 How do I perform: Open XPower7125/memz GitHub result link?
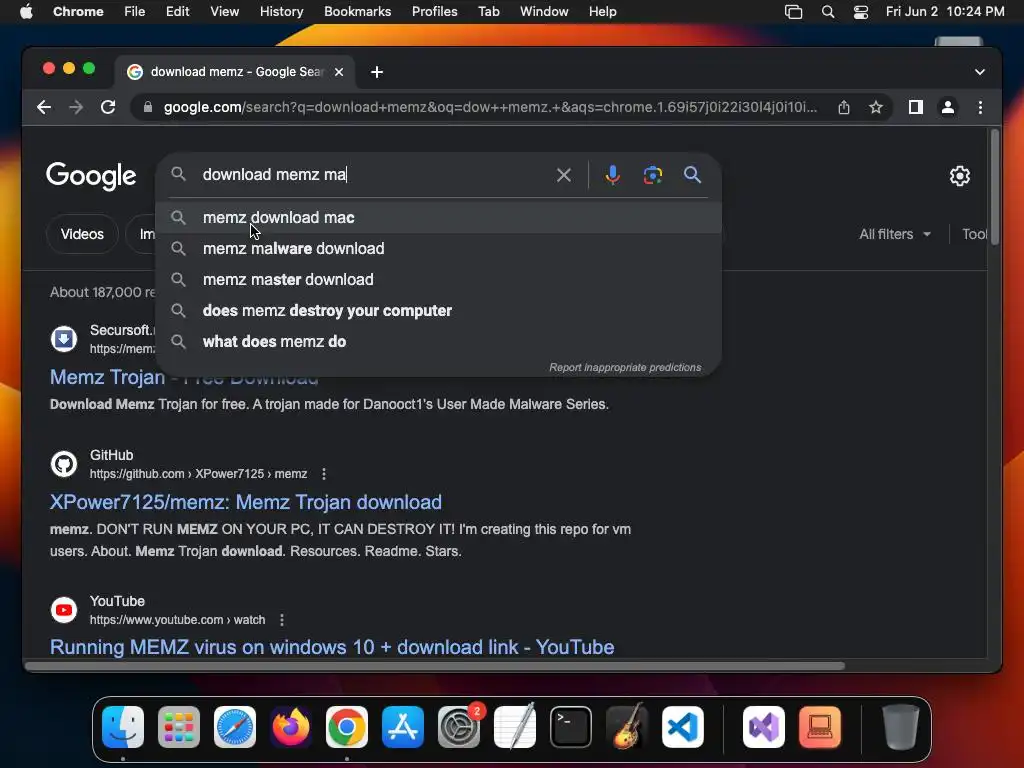(246, 502)
